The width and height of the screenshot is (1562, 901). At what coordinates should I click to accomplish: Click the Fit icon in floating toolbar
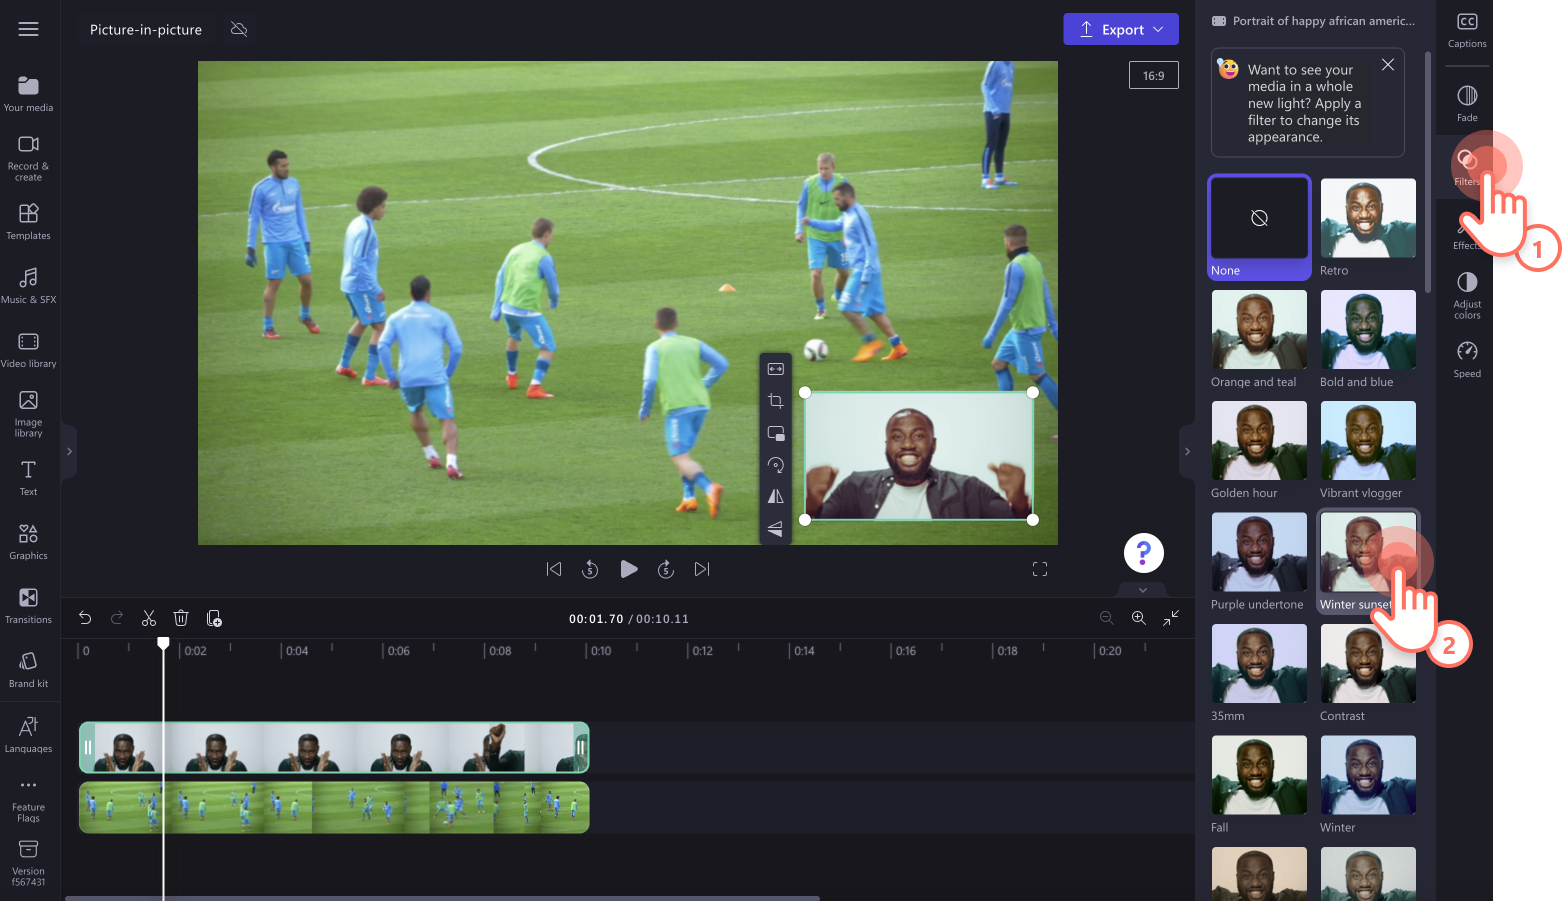point(775,369)
